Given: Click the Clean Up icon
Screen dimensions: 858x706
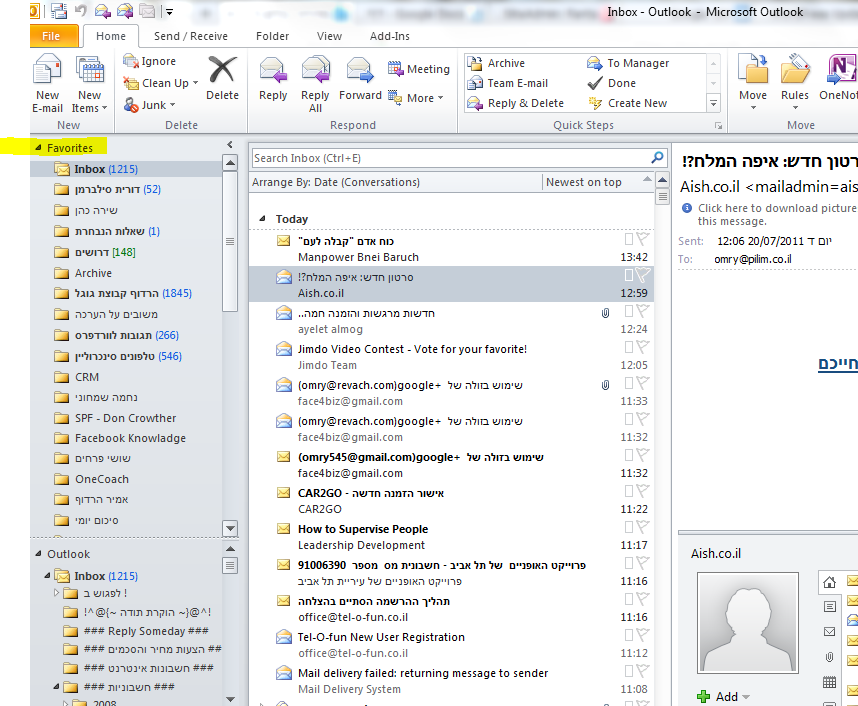Looking at the screenshot, I should [131, 83].
